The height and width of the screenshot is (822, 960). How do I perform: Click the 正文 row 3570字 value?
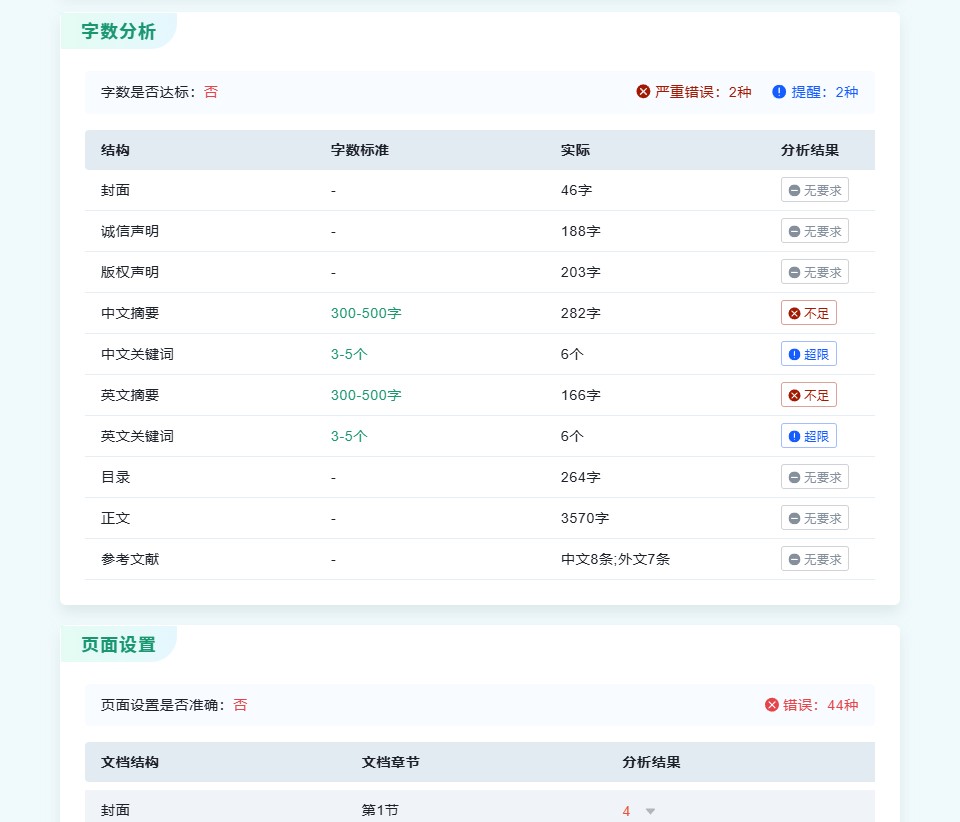point(585,518)
